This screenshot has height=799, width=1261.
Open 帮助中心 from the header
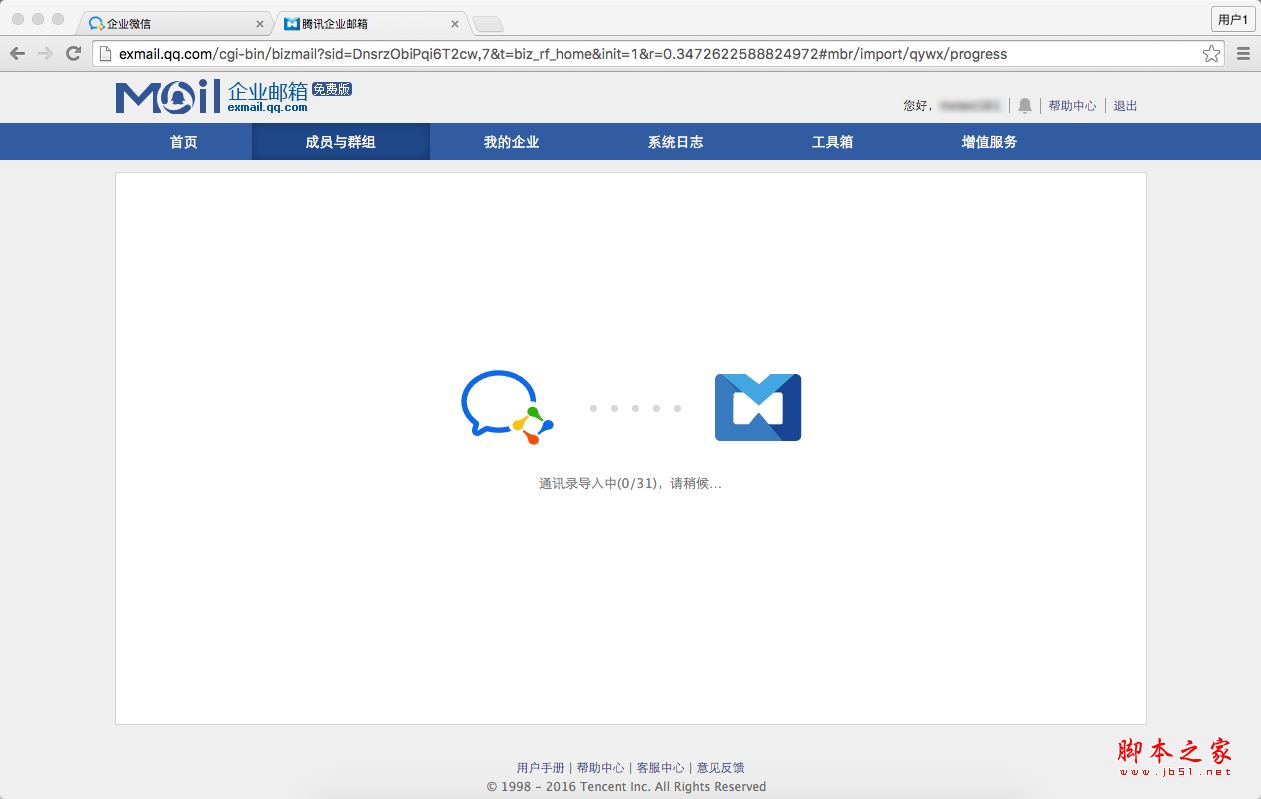pos(1072,105)
